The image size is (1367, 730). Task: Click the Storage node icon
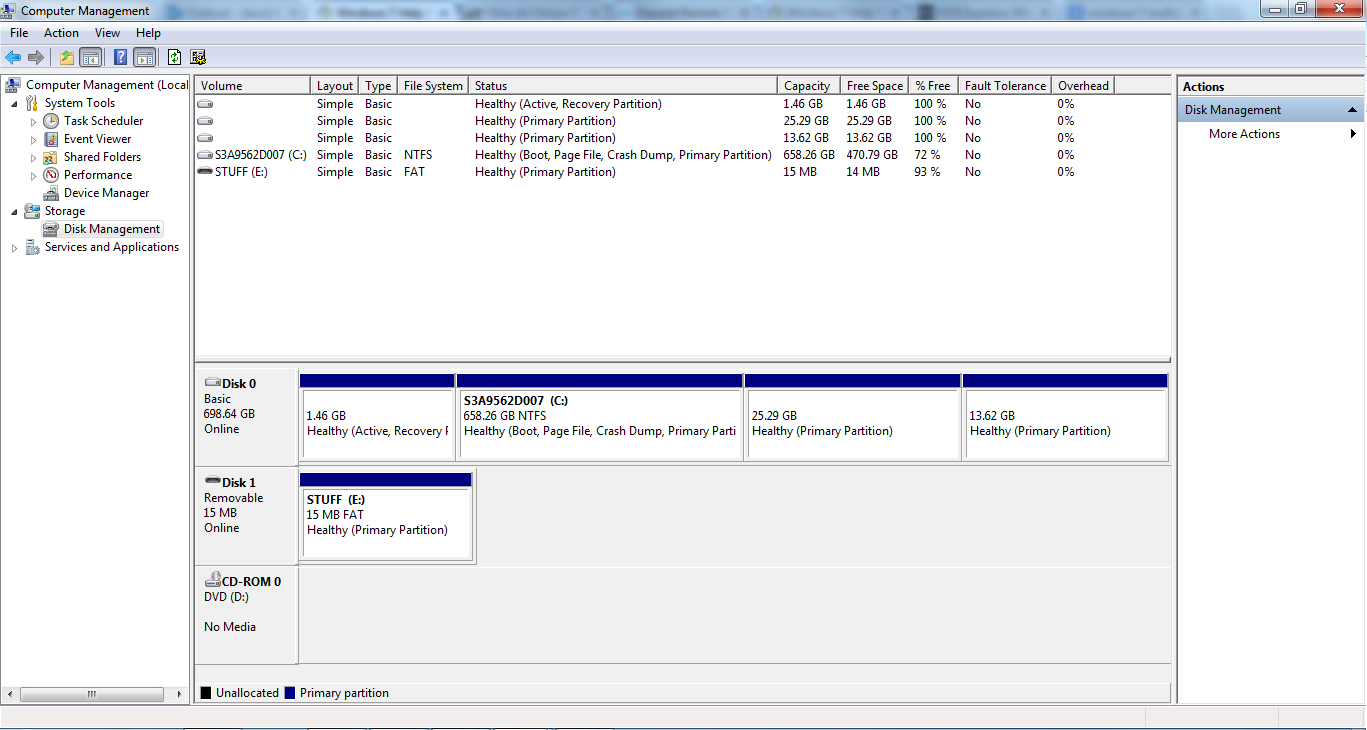pos(32,211)
